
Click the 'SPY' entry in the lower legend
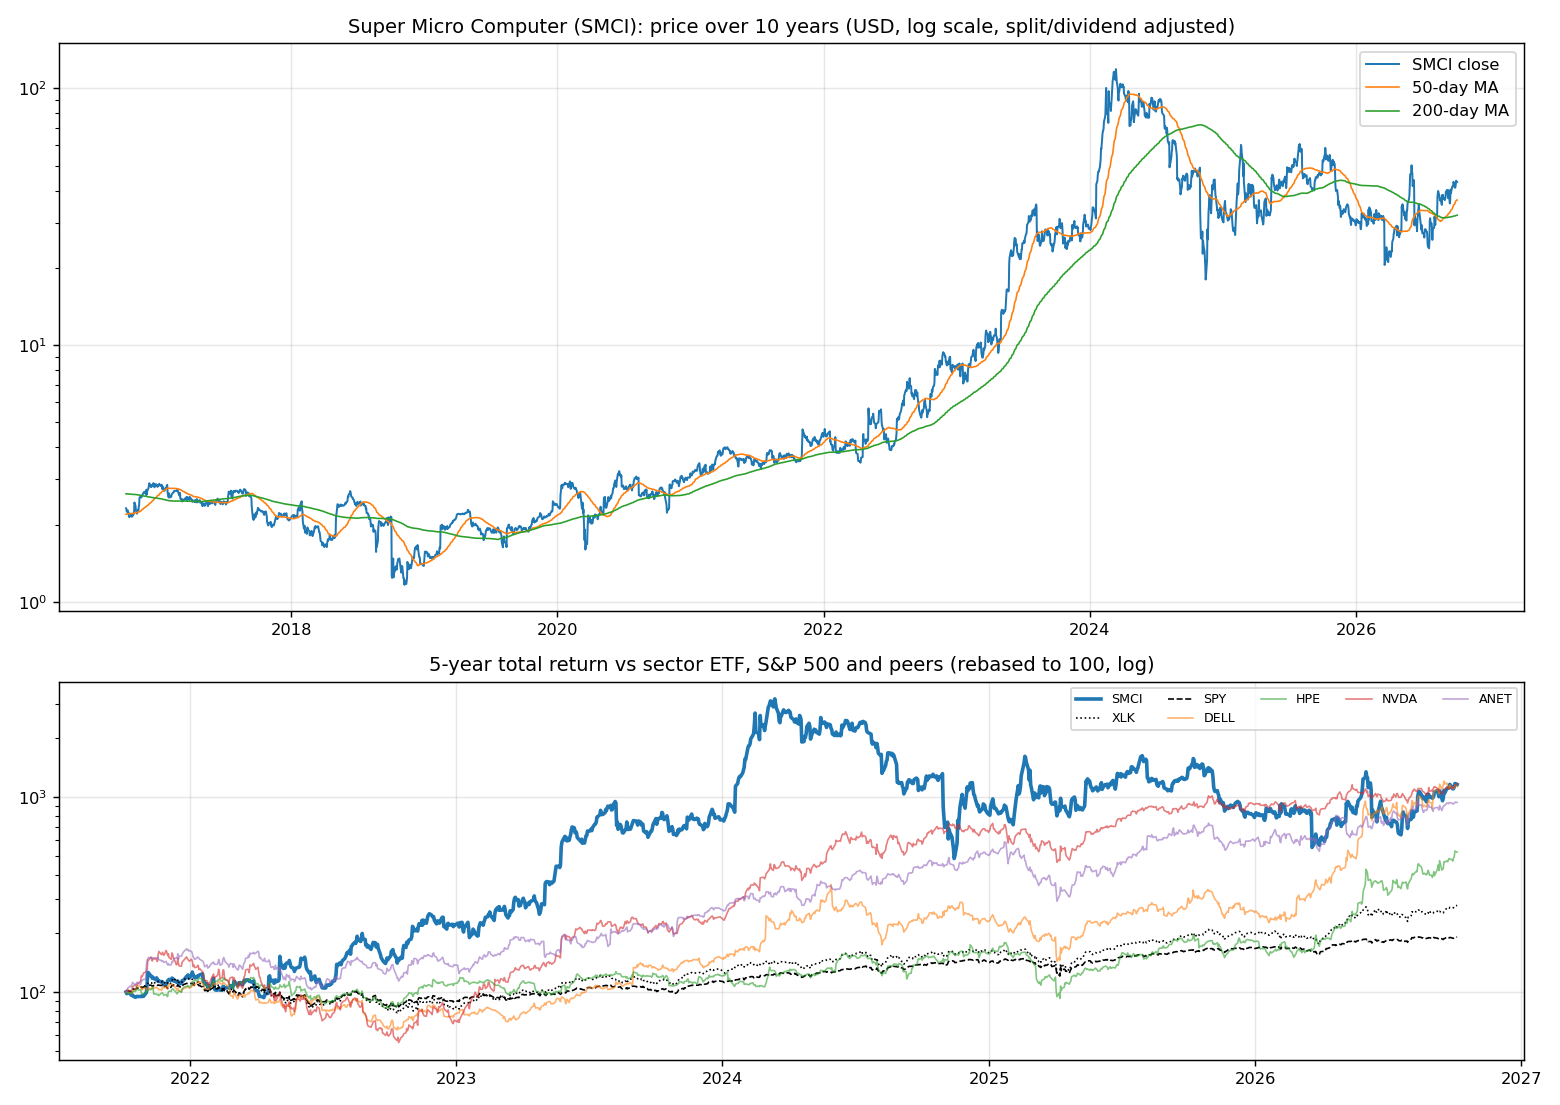pos(1197,699)
